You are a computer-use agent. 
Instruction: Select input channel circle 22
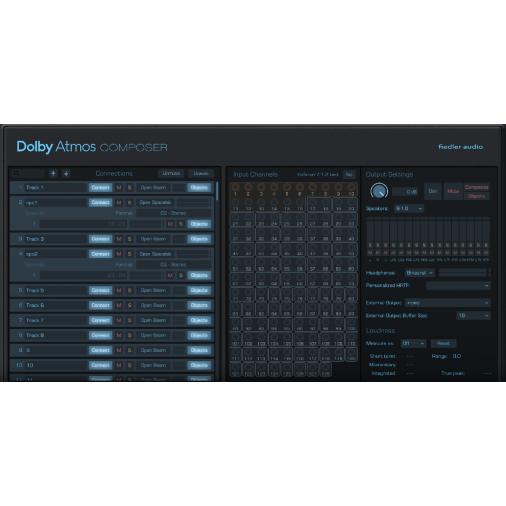click(x=248, y=217)
